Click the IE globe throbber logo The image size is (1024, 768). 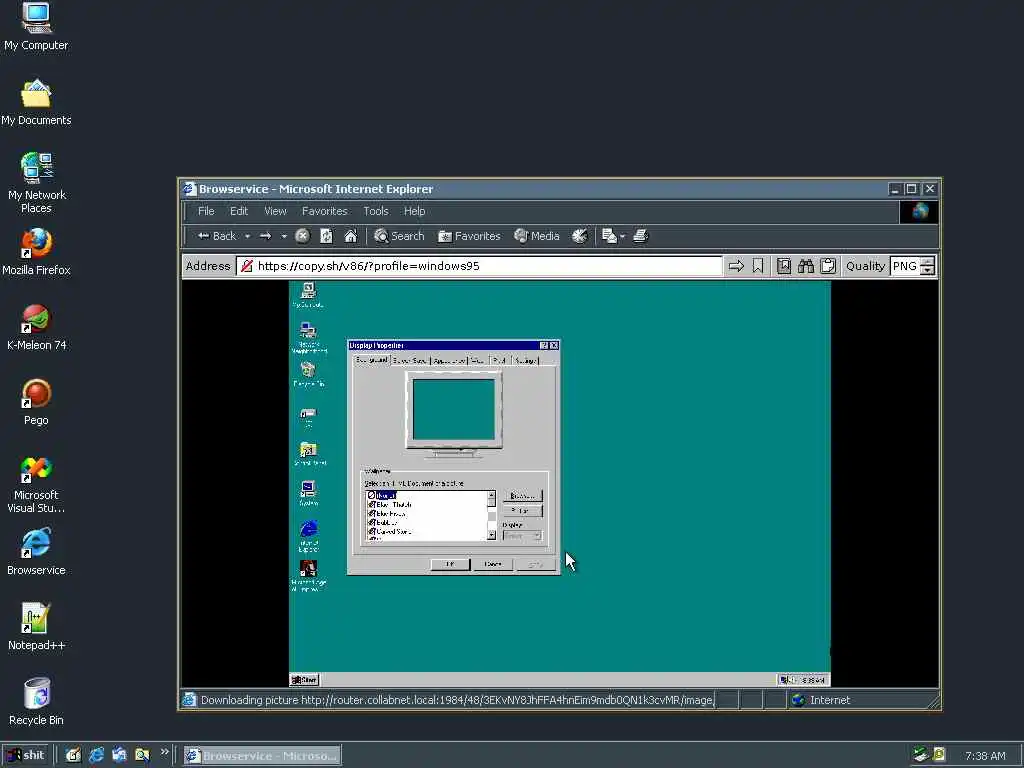920,212
